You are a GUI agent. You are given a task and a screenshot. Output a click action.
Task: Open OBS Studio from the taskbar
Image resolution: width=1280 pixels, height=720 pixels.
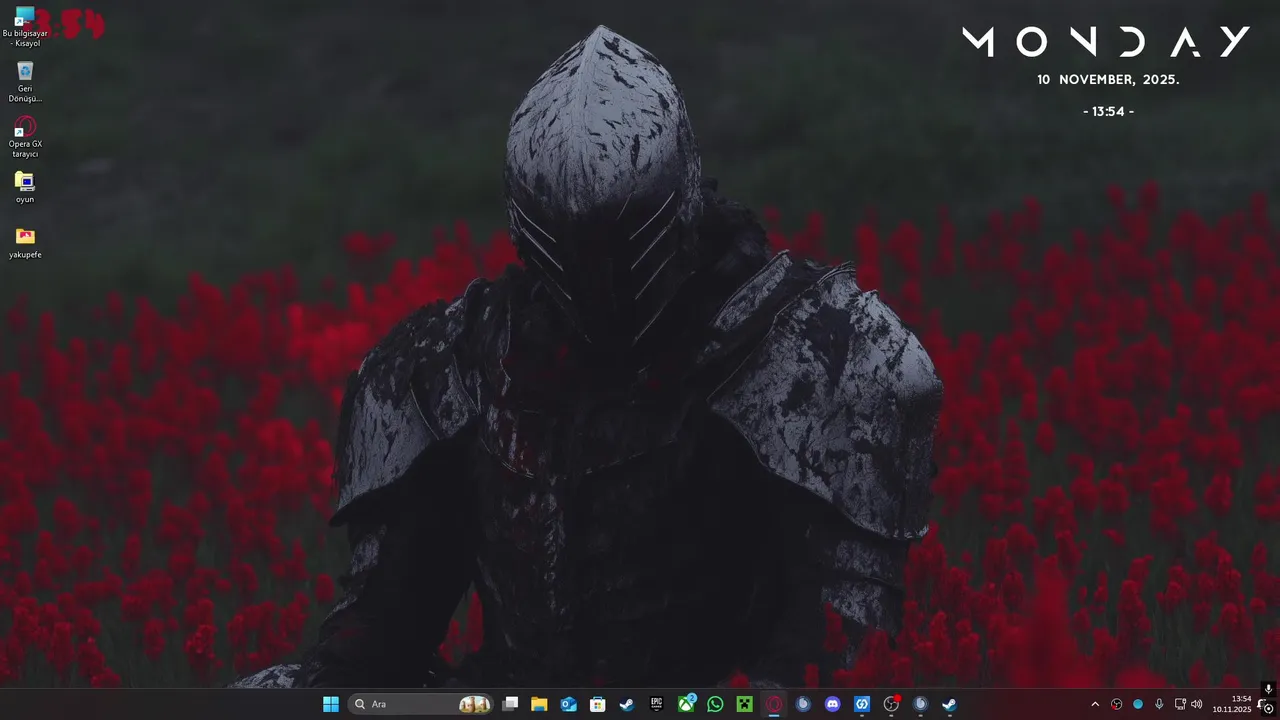(891, 704)
